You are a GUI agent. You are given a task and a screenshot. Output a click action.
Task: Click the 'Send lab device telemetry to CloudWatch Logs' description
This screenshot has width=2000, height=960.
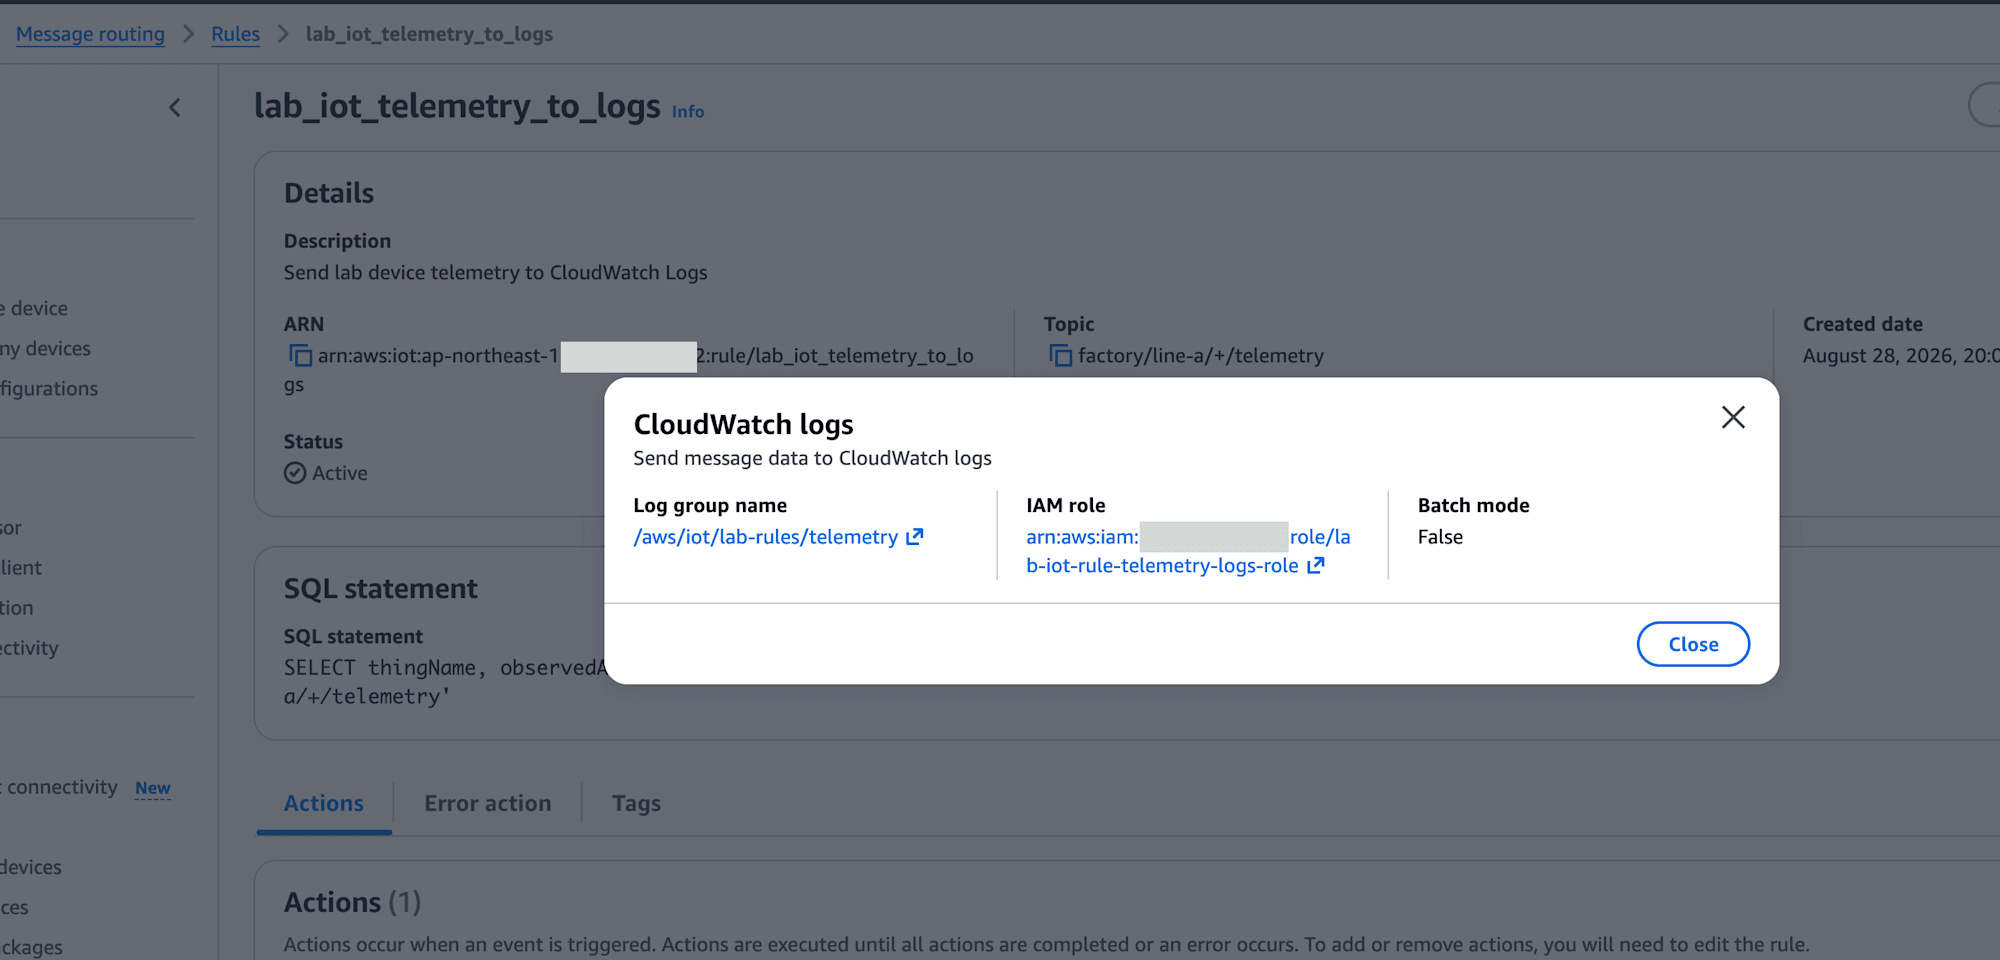[495, 272]
